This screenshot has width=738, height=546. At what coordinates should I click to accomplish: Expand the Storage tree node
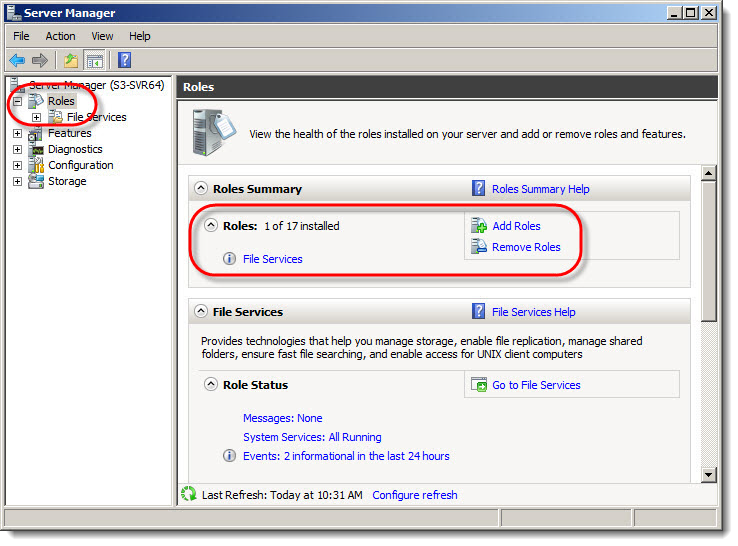click(x=17, y=181)
